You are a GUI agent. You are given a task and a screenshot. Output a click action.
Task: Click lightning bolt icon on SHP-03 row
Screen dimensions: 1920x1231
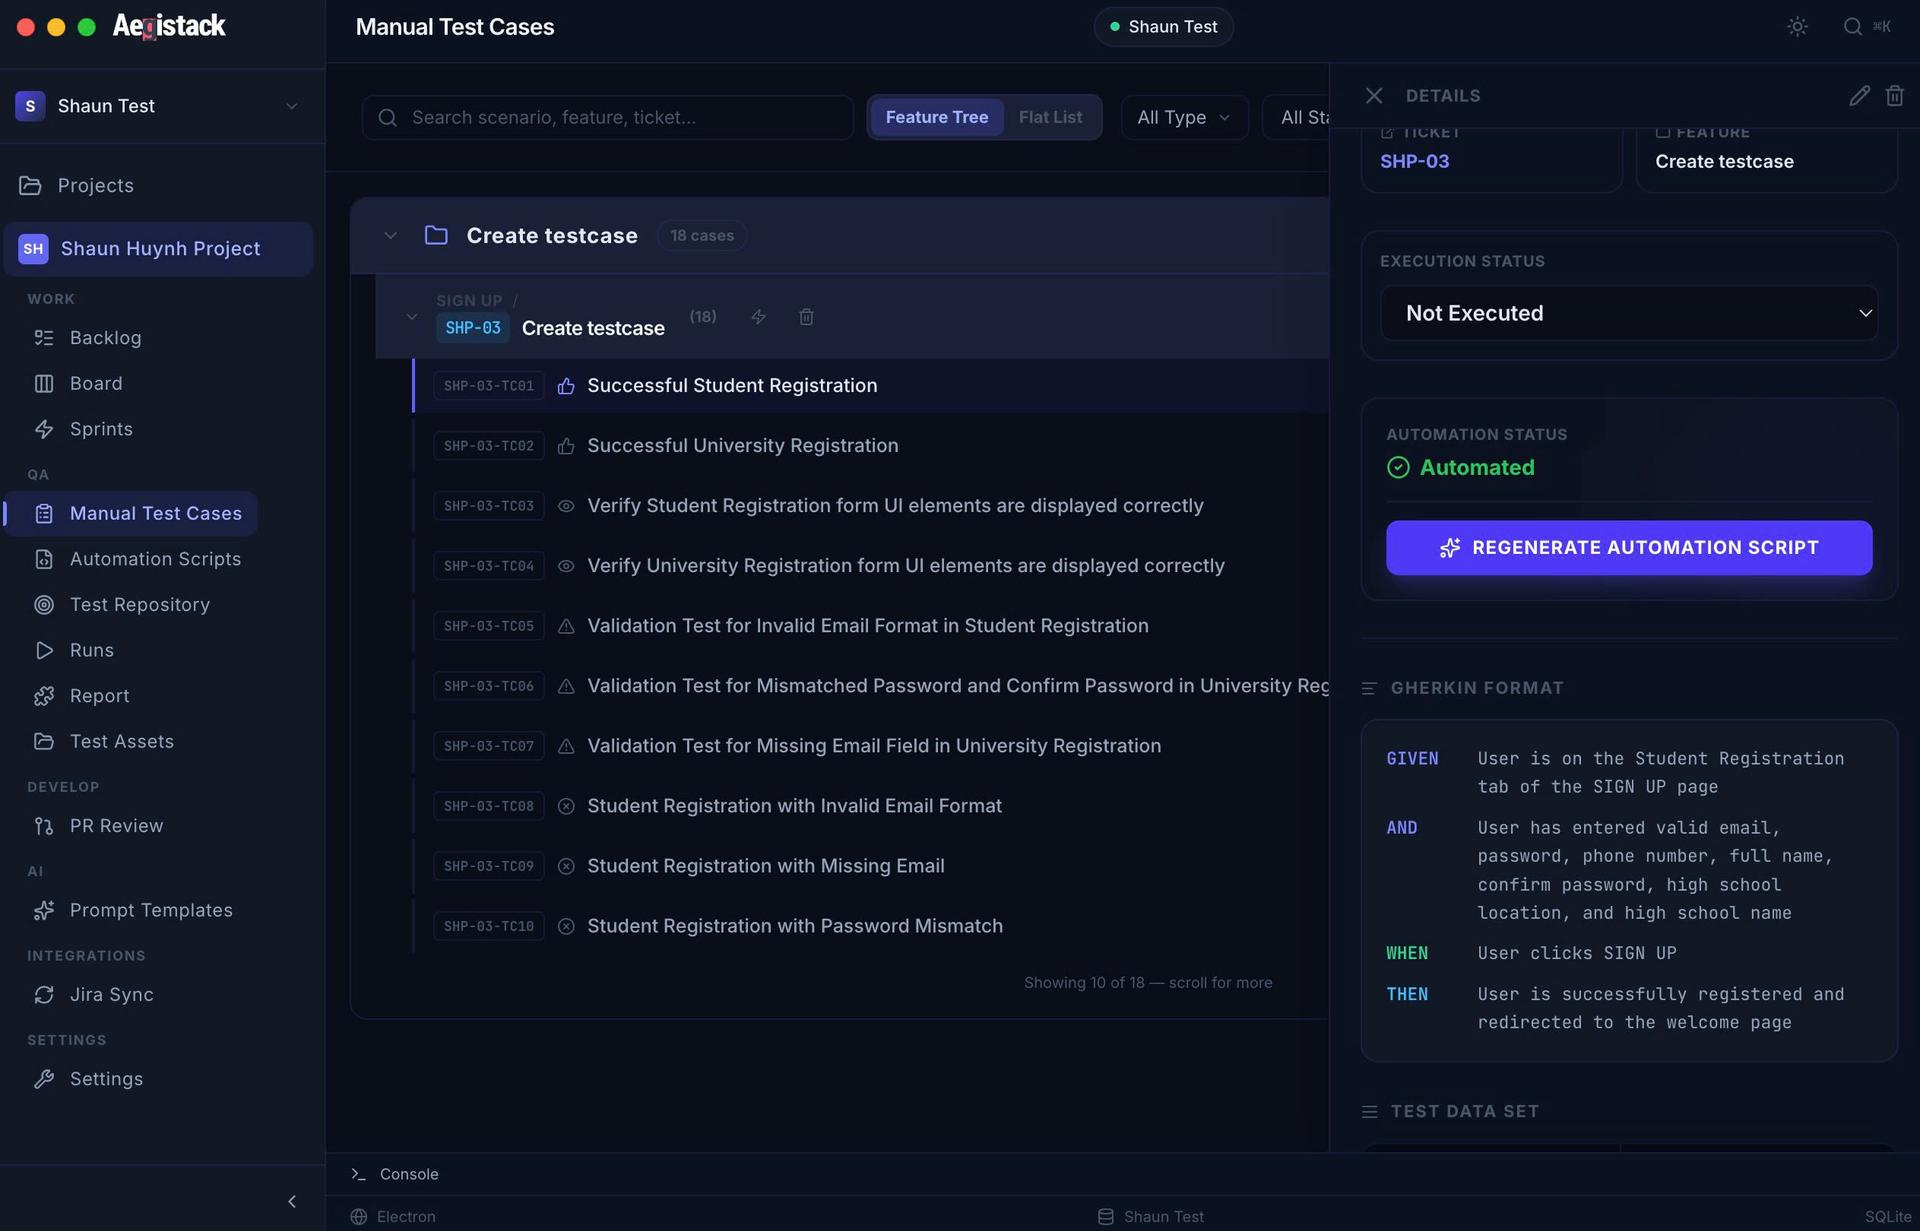point(758,317)
